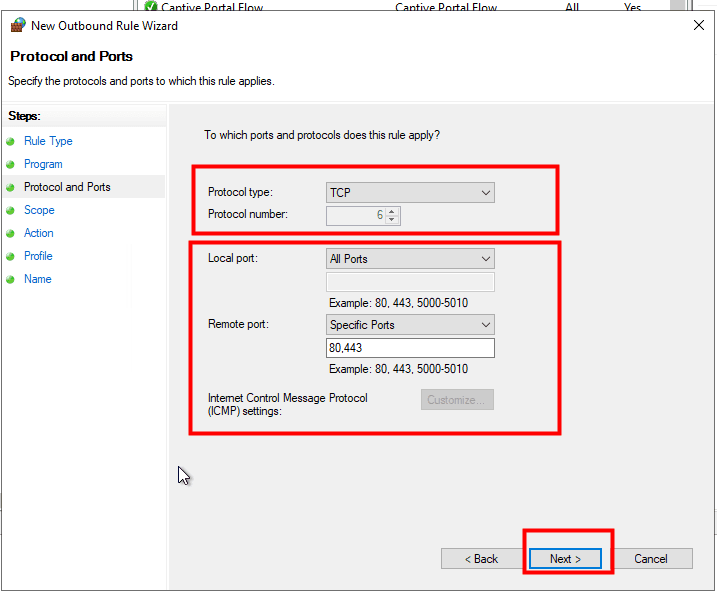Select Protocol and Ports step in sidebar

point(67,187)
